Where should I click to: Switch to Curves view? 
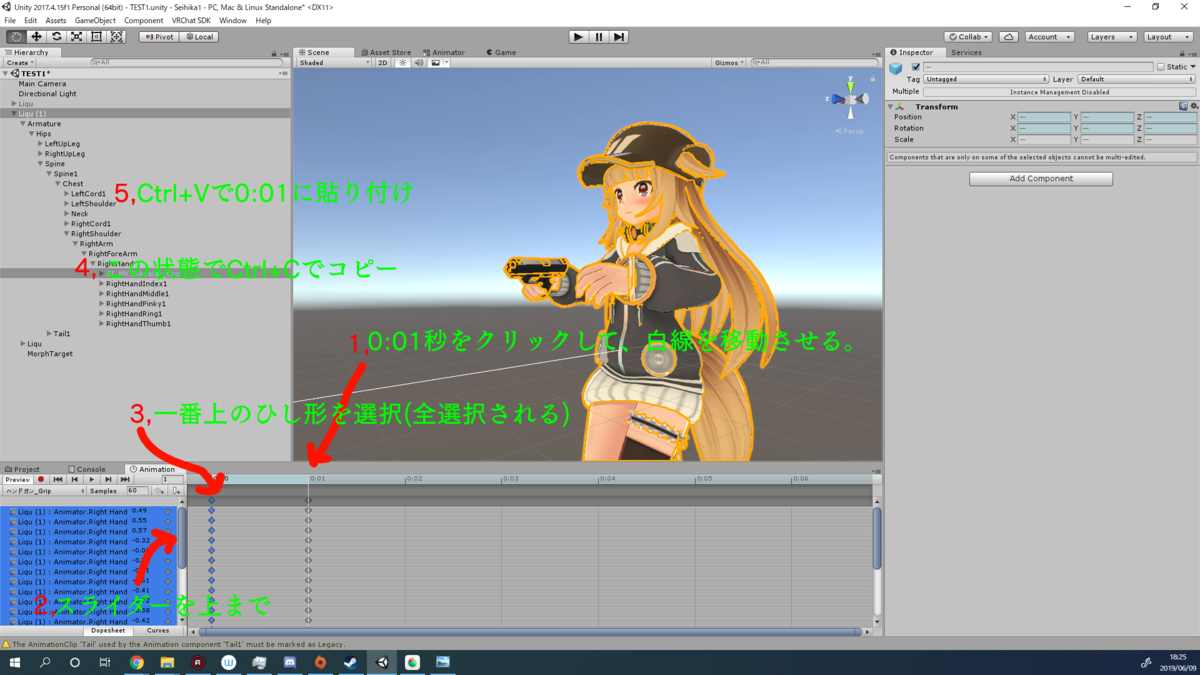[158, 631]
